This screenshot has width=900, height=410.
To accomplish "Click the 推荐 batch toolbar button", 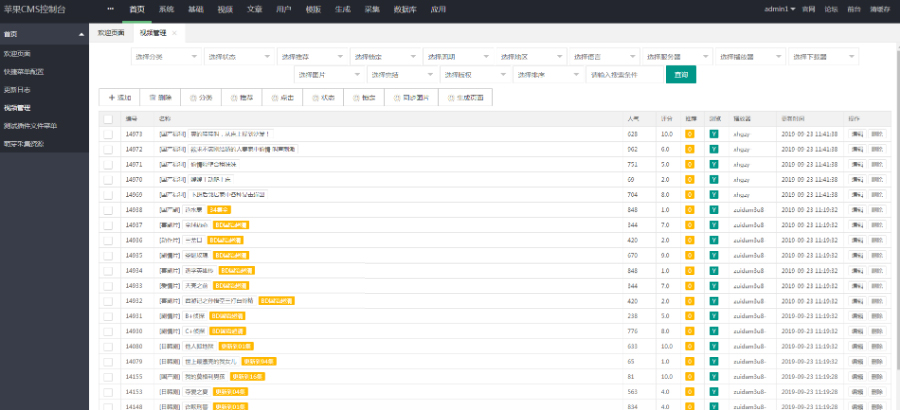I will 242,98.
